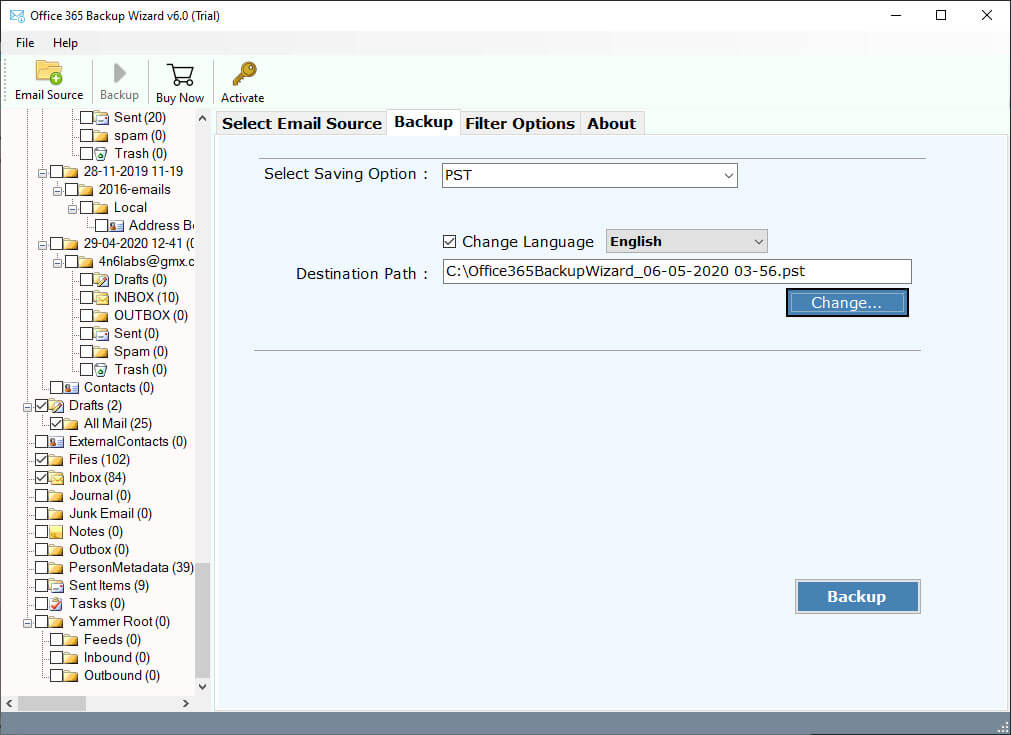Click the app icon in title bar
Screen dimensions: 1011x735
point(17,15)
